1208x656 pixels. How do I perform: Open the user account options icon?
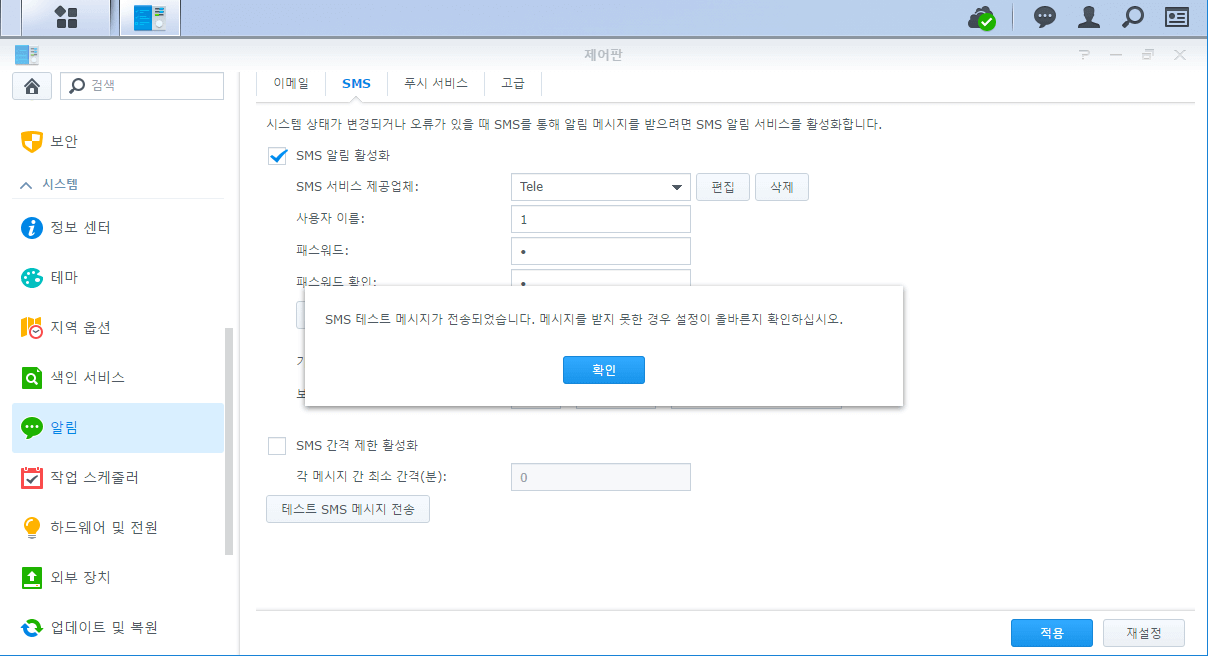tap(1089, 17)
